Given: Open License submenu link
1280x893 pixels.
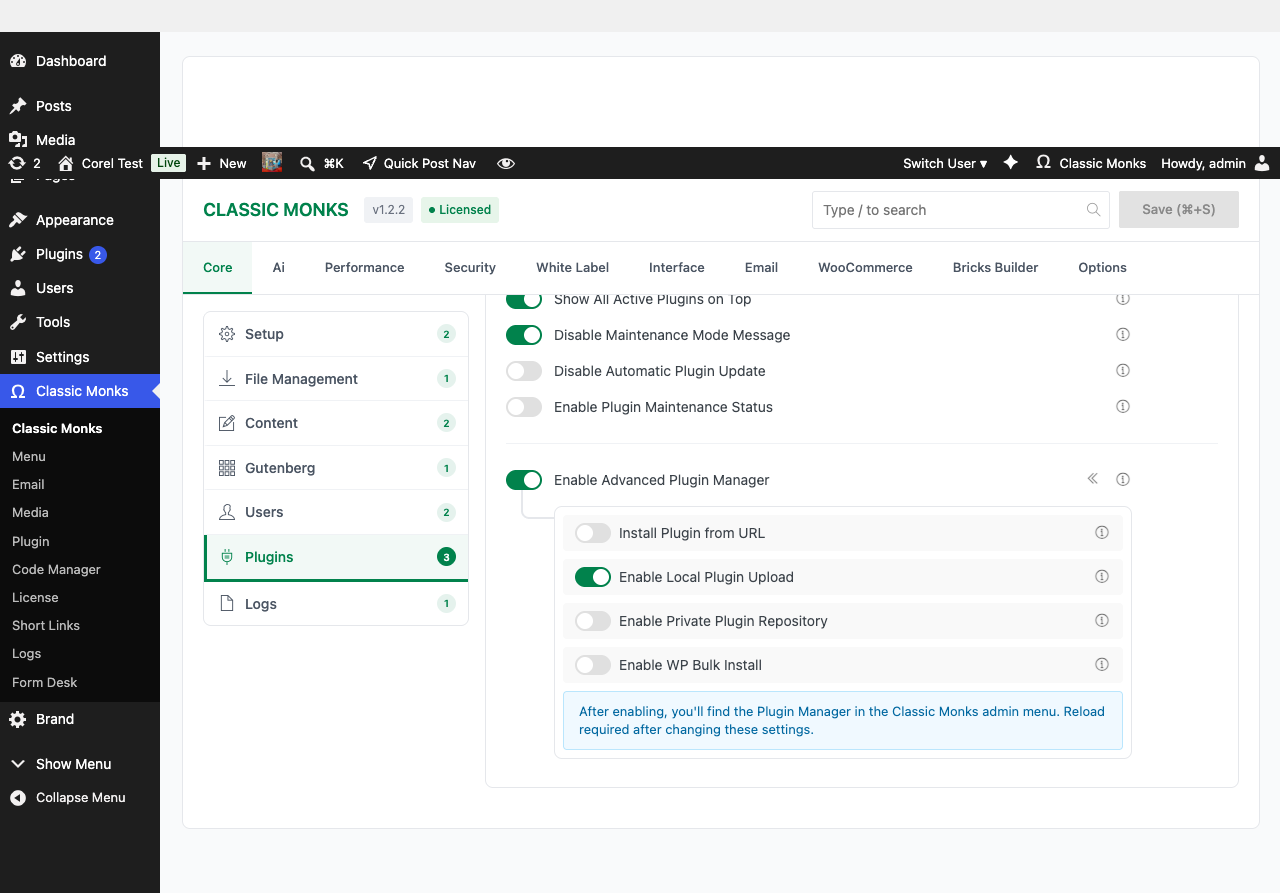Looking at the screenshot, I should coord(35,597).
